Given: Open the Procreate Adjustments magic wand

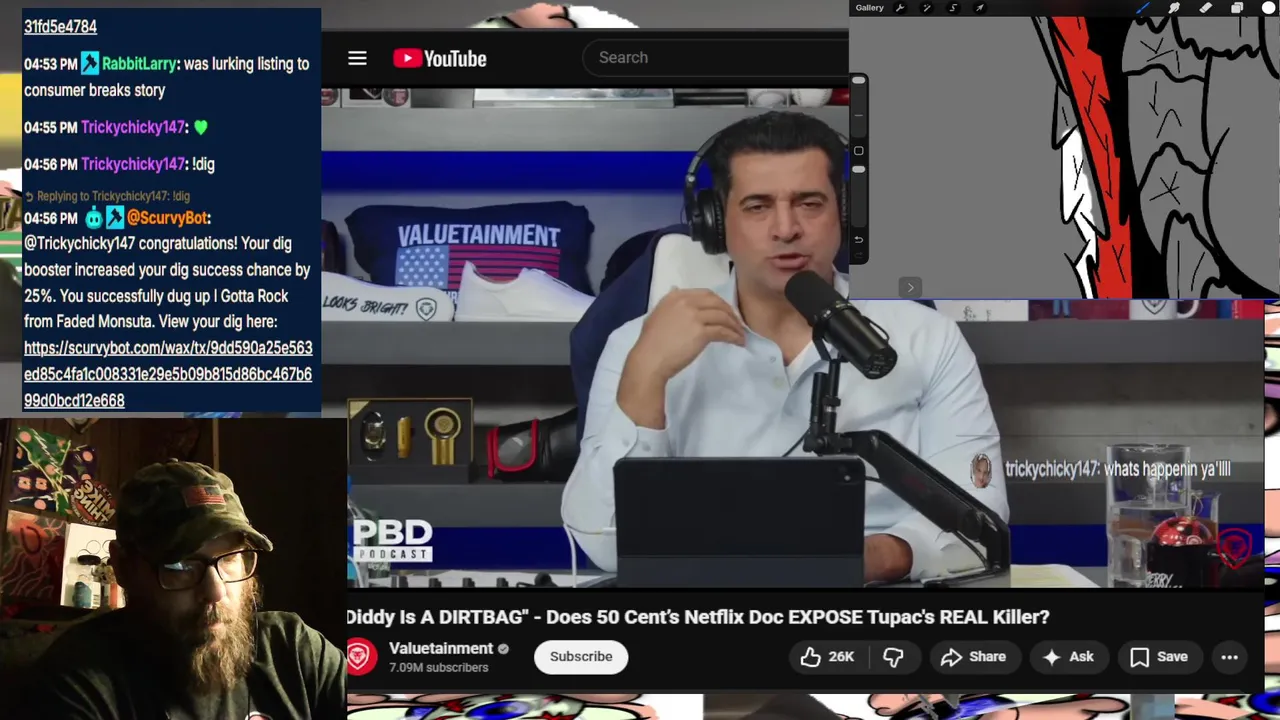Looking at the screenshot, I should click(x=927, y=8).
